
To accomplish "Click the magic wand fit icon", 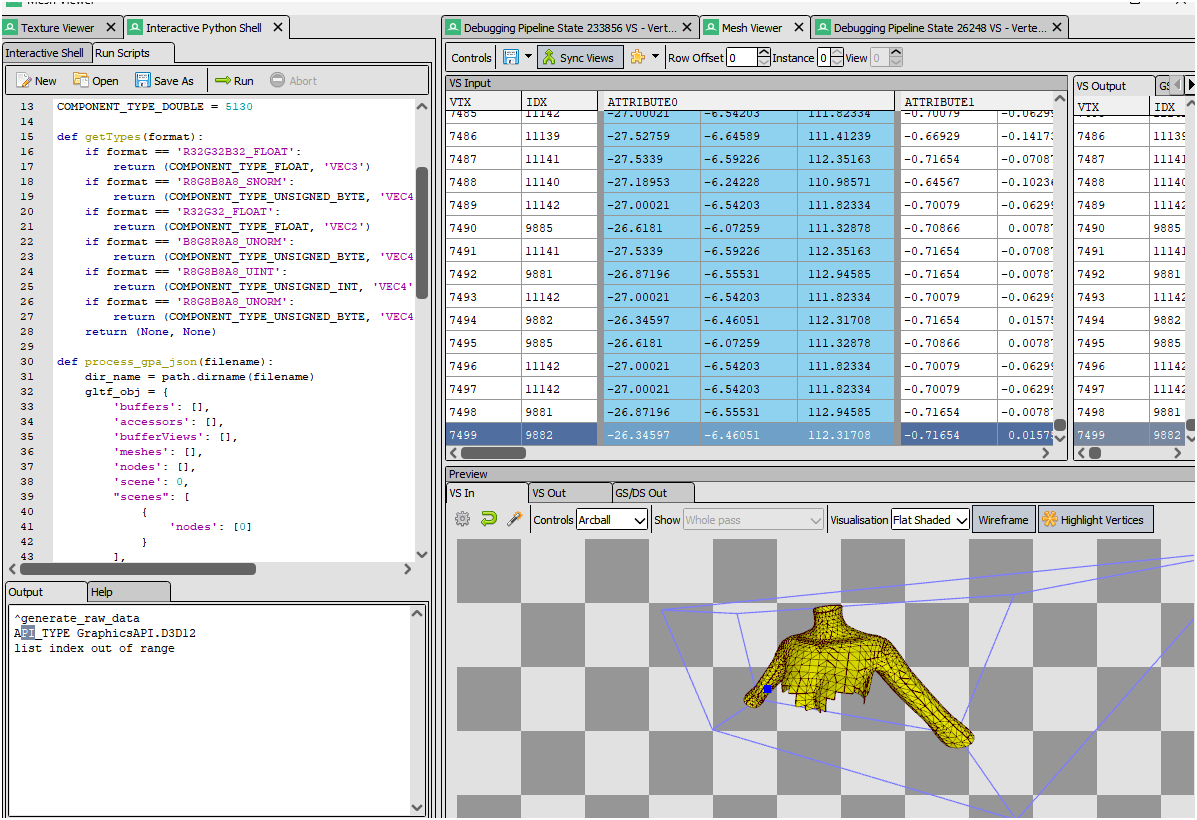I will point(515,519).
